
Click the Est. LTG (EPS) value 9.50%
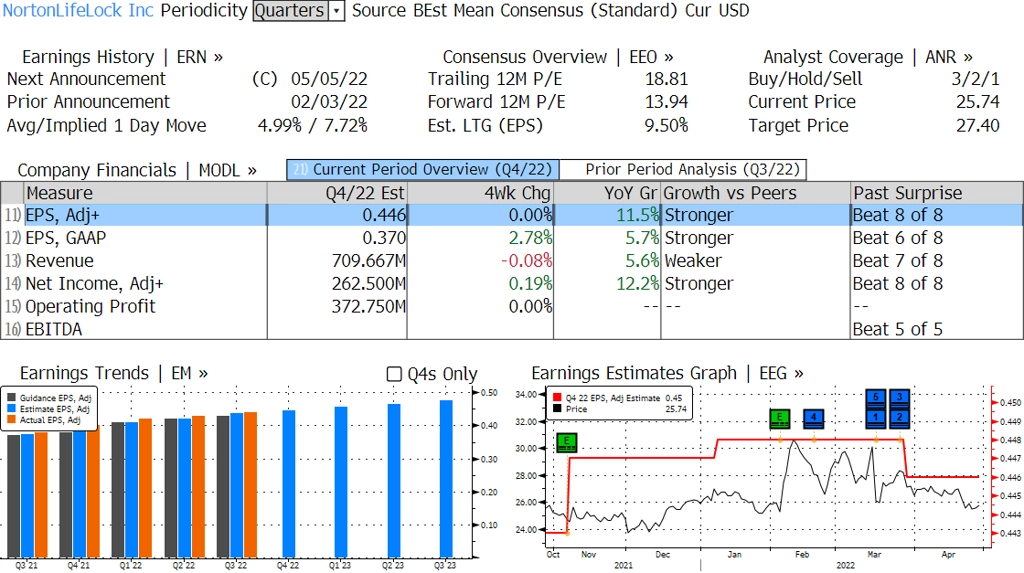666,125
